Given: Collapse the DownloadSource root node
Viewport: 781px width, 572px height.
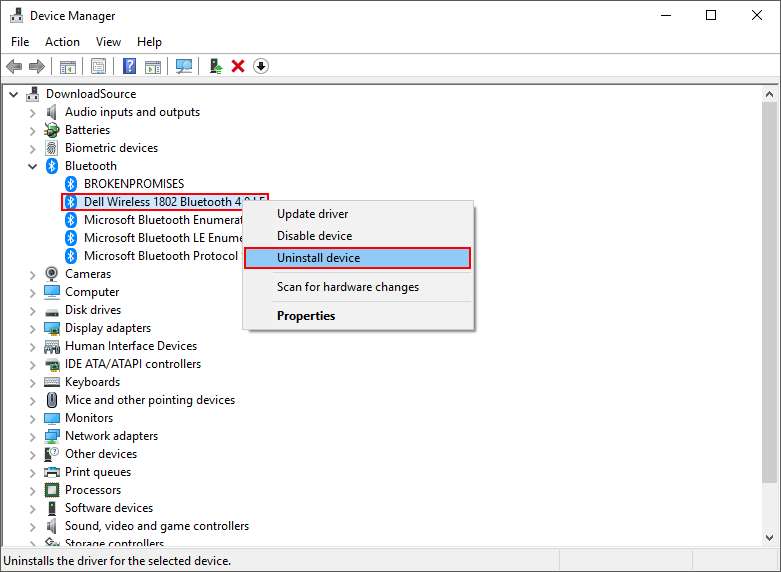Looking at the screenshot, I should 14,94.
